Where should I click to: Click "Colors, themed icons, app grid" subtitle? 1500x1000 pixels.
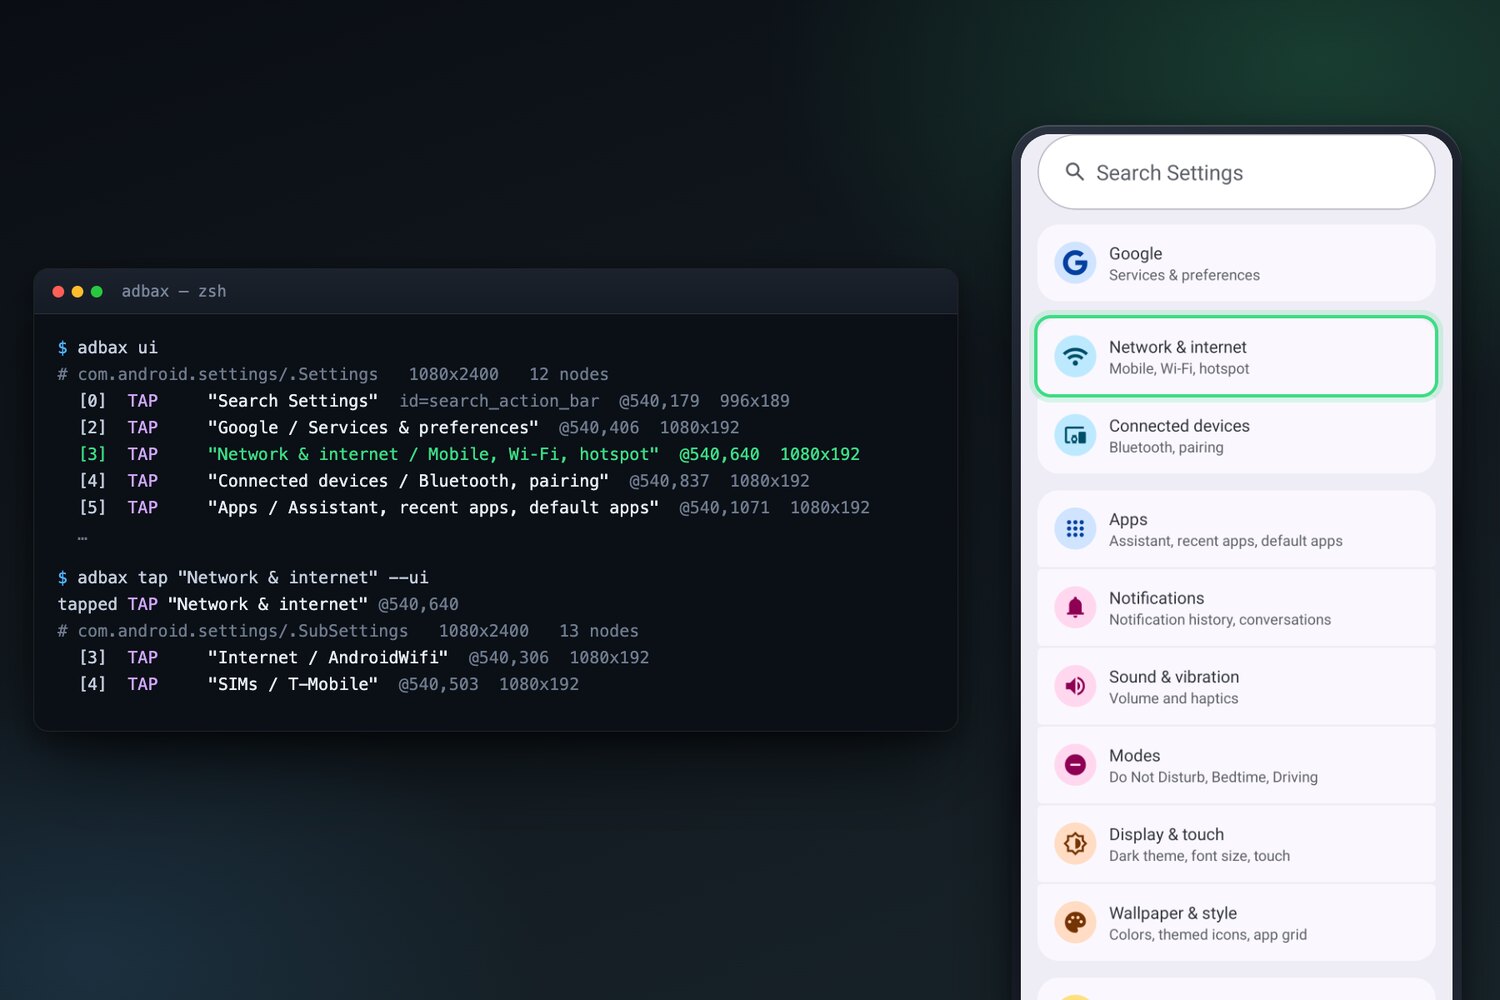pos(1208,935)
